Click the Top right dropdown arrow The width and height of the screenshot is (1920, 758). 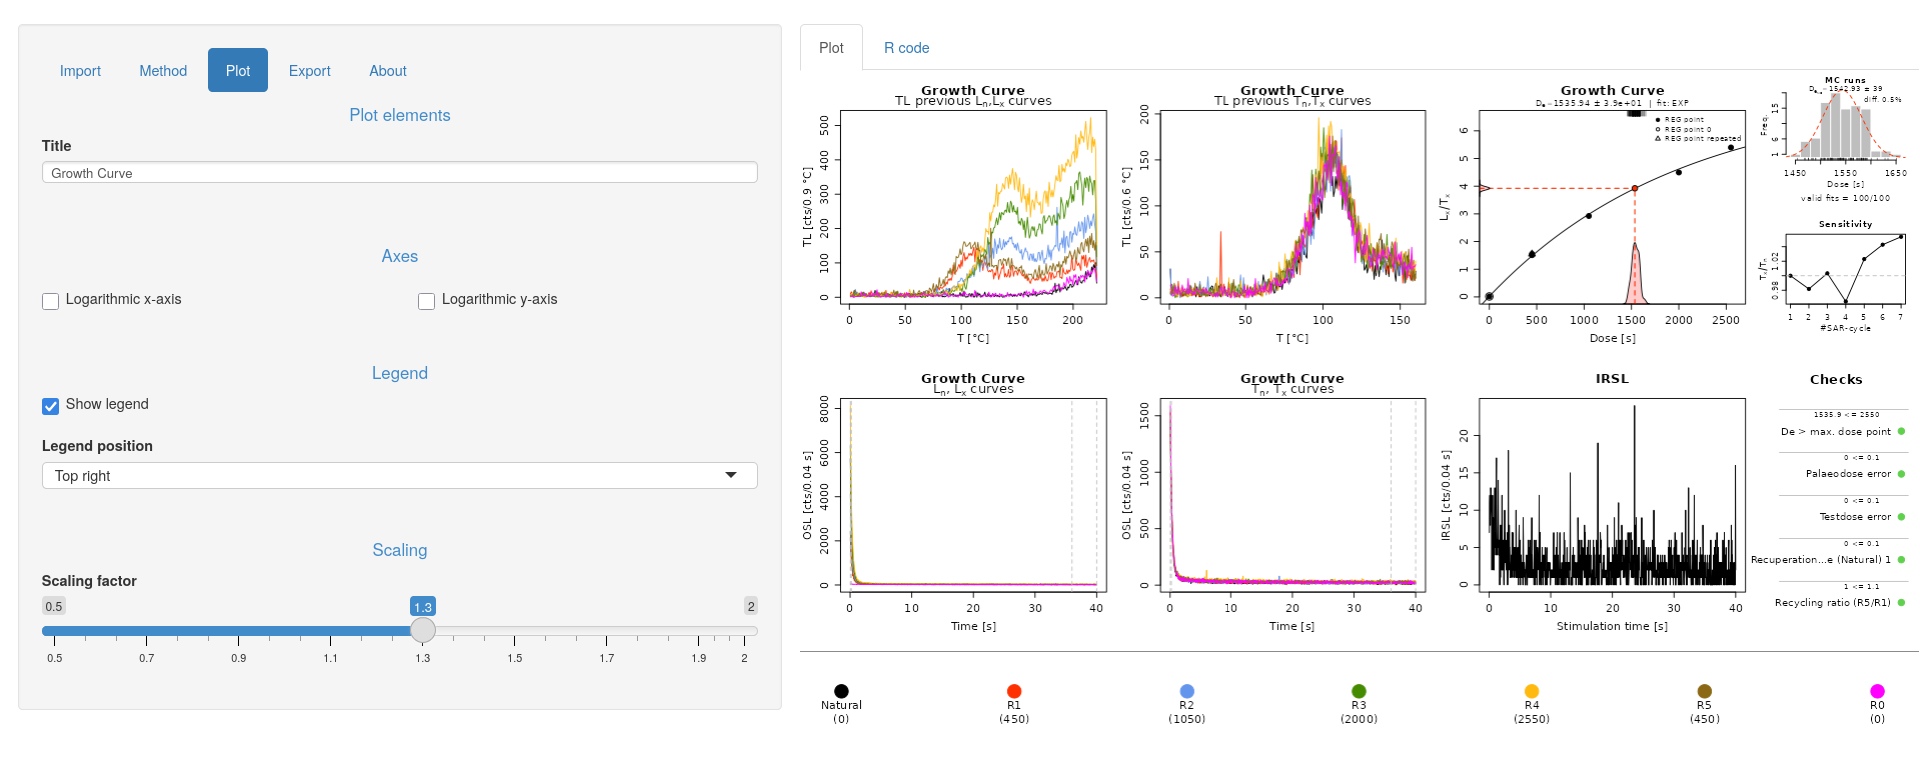point(731,476)
